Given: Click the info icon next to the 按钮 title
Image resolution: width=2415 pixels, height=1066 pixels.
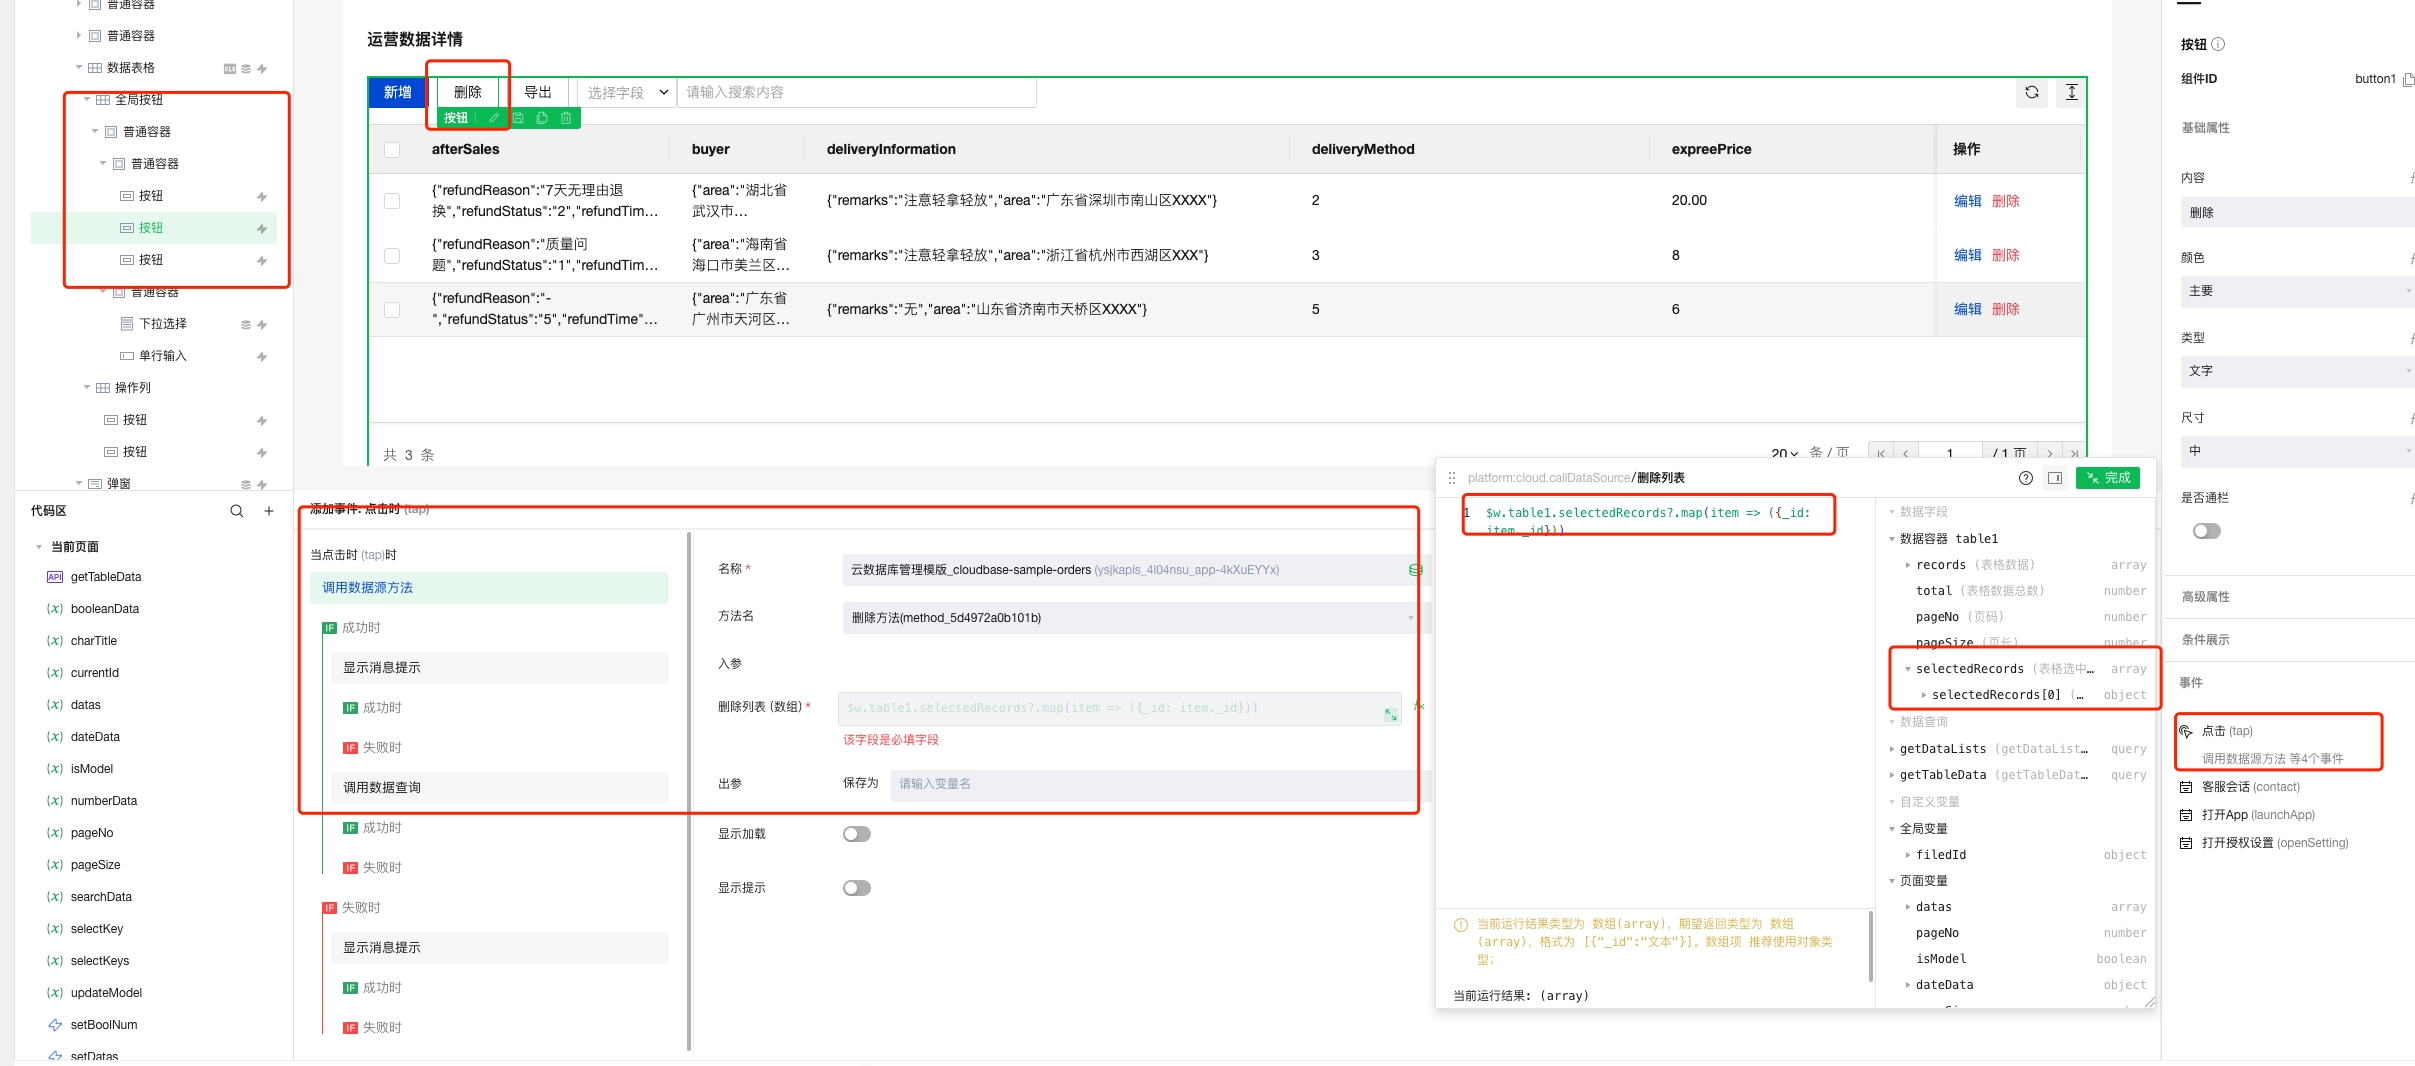Looking at the screenshot, I should (x=2218, y=44).
